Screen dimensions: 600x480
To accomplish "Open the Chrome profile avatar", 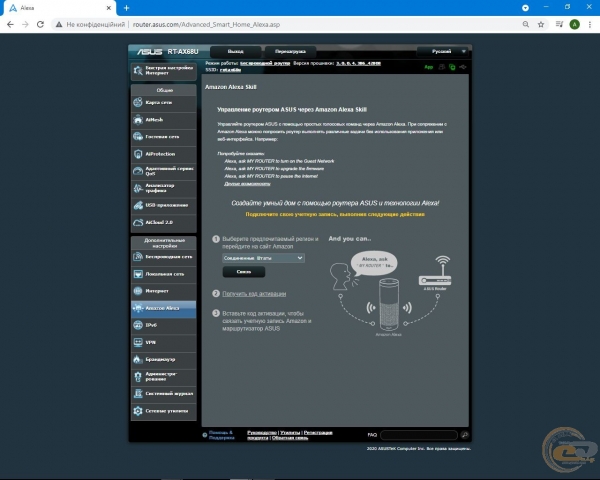I will coord(574,24).
